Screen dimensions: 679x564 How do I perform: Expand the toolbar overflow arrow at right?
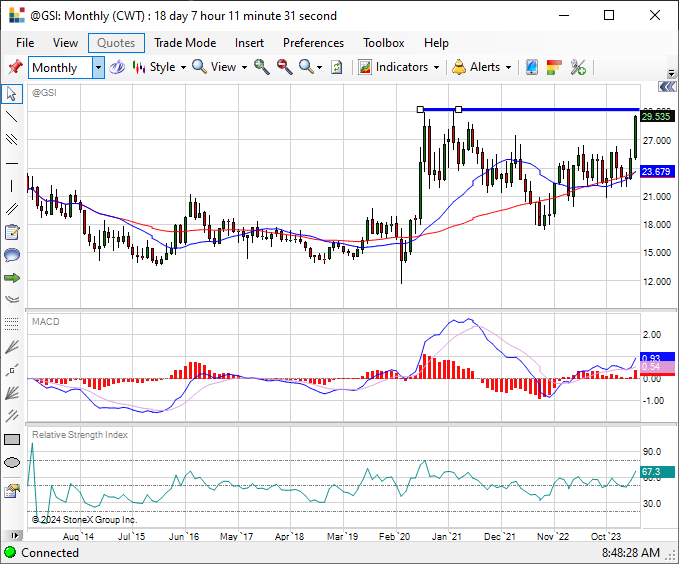pyautogui.click(x=672, y=73)
